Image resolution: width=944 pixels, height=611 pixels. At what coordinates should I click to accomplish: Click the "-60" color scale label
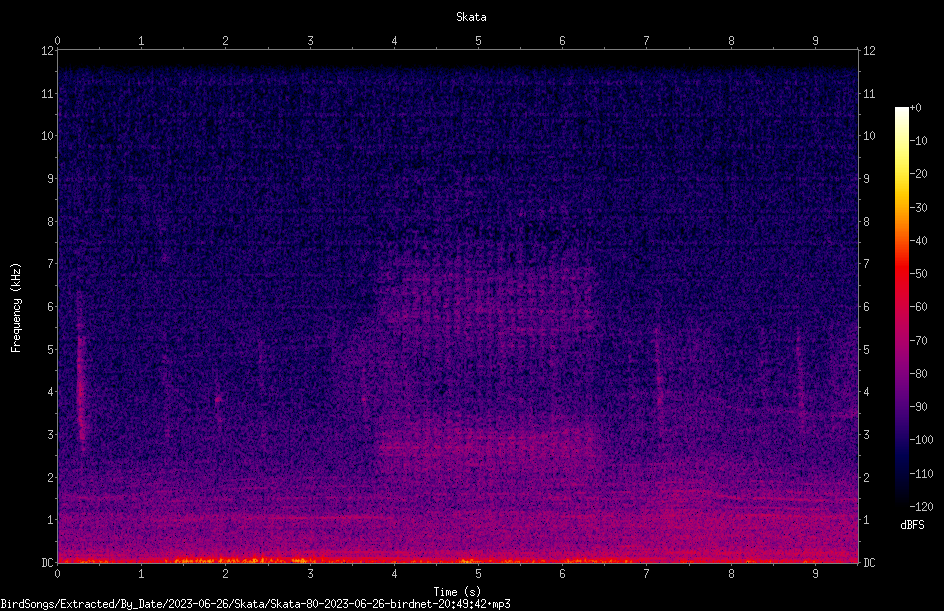[x=918, y=307]
